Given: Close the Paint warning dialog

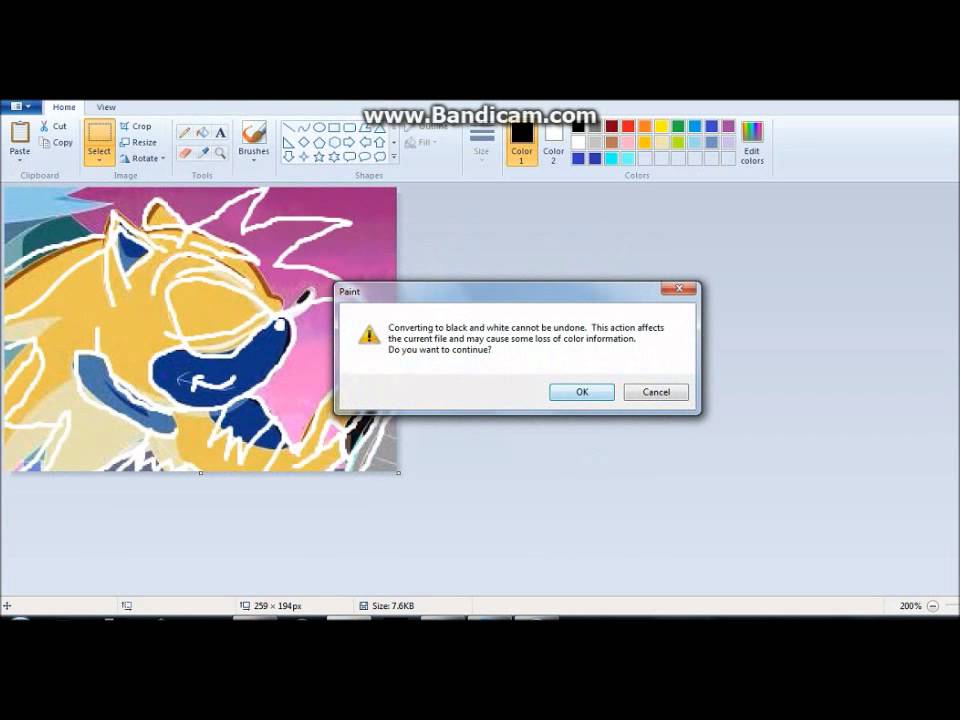Looking at the screenshot, I should click(x=678, y=288).
